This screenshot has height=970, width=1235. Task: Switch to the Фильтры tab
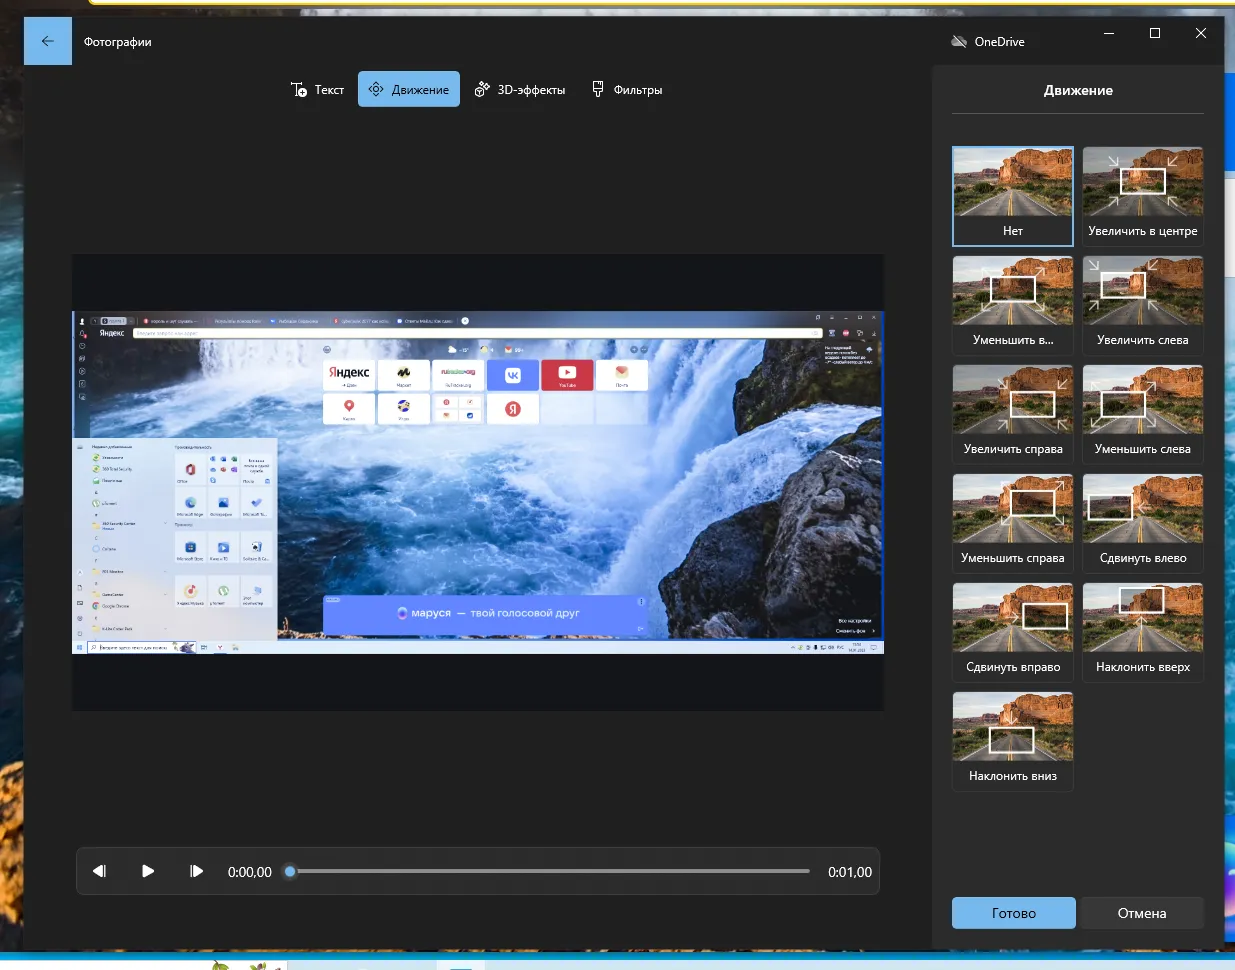click(x=627, y=90)
